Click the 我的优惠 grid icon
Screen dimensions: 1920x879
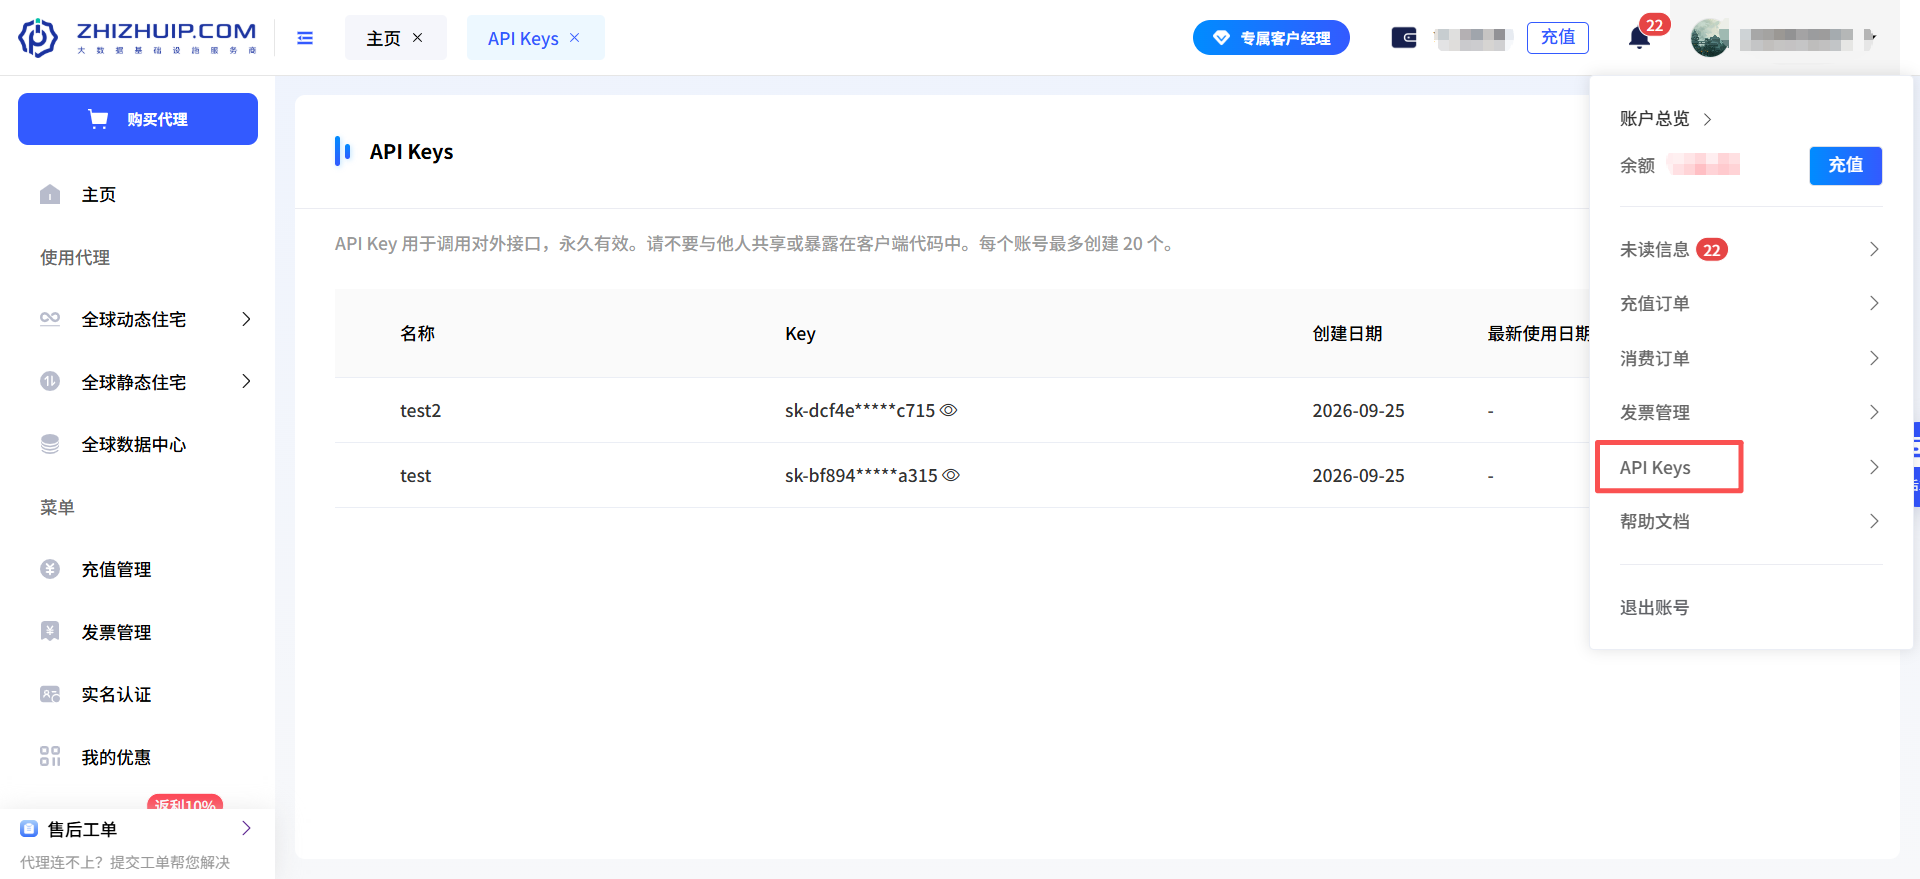pyautogui.click(x=50, y=756)
